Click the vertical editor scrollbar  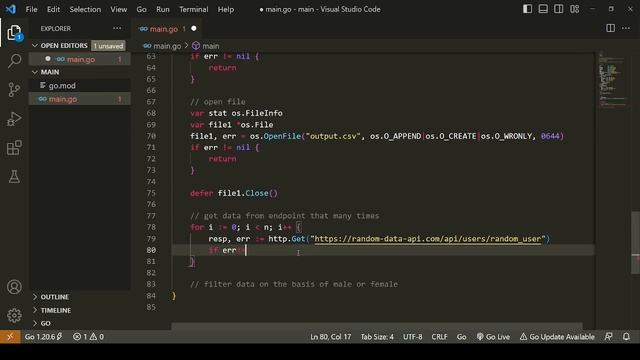tap(636, 243)
